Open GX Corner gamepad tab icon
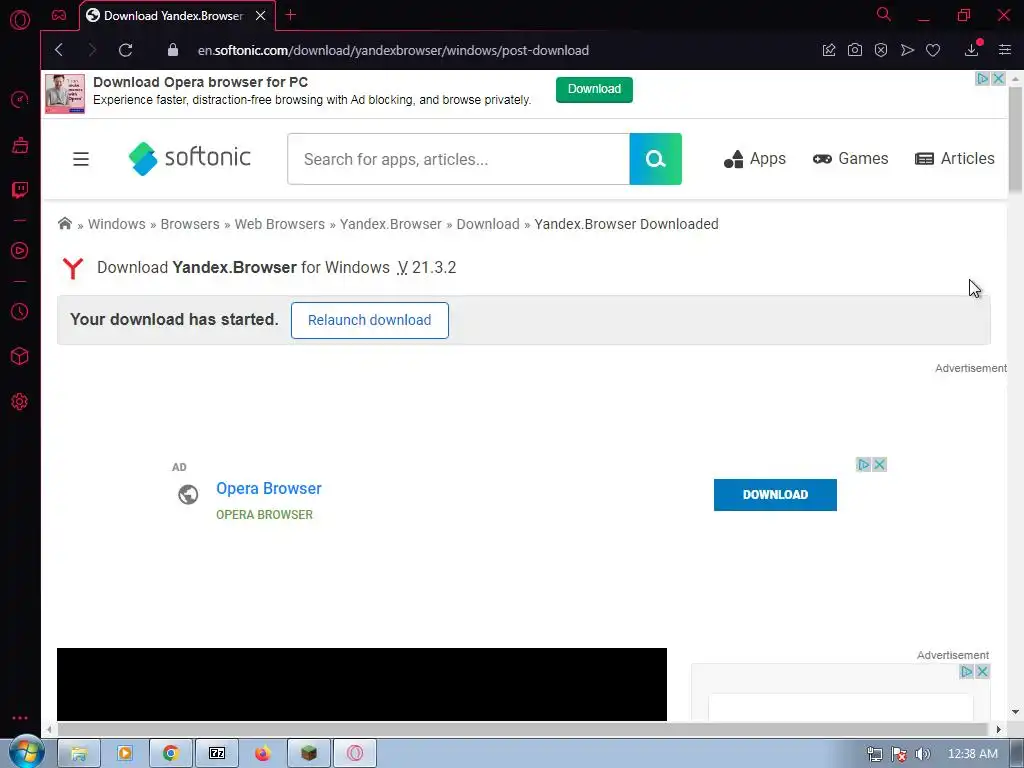This screenshot has width=1024, height=768. coord(59,15)
